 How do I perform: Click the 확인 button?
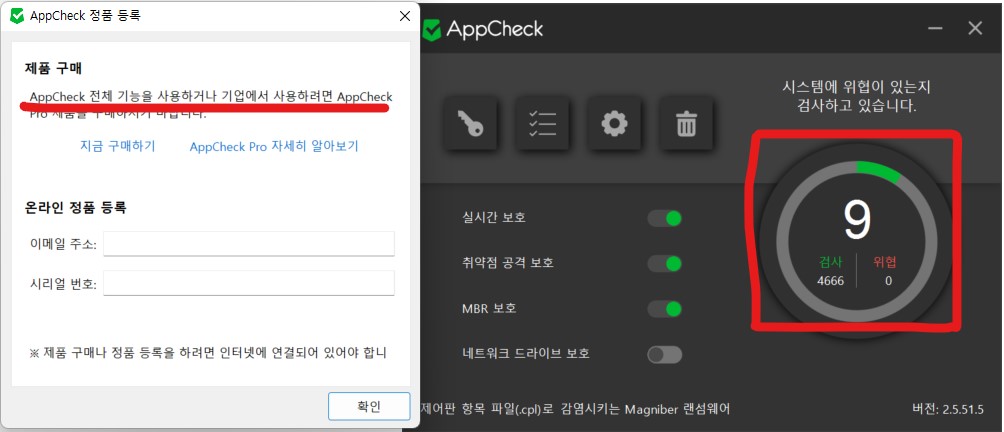click(x=369, y=406)
